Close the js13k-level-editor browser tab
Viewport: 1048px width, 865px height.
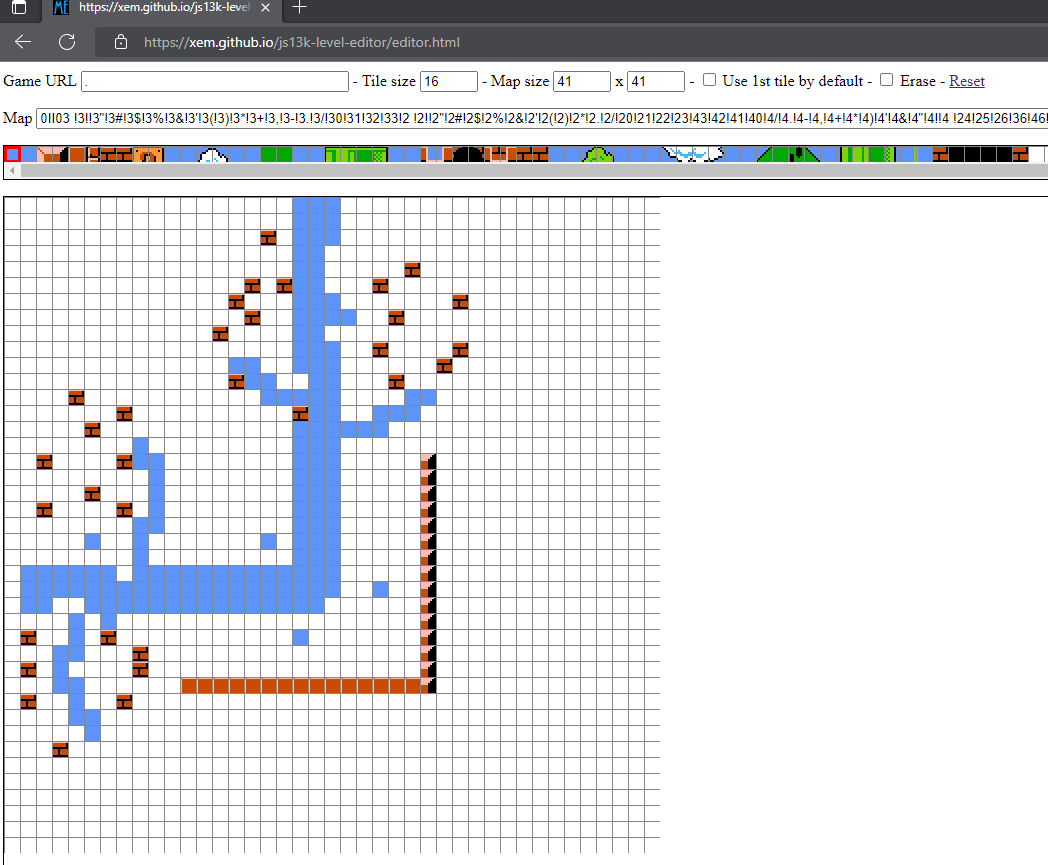(x=265, y=8)
